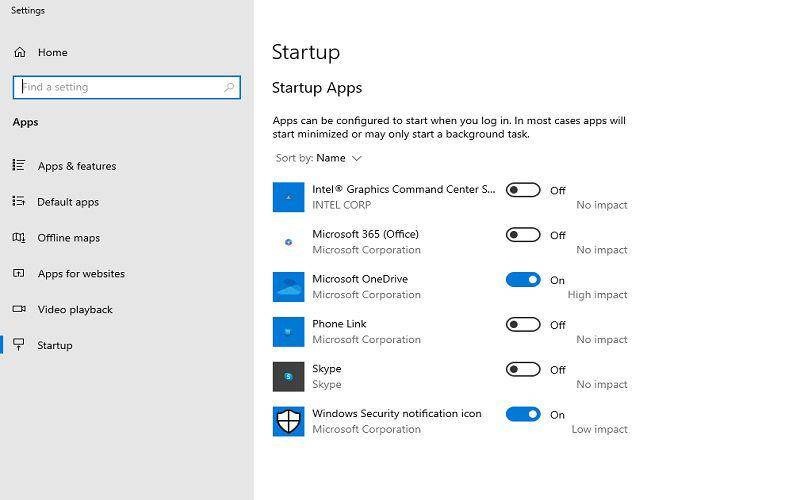Screen dimensions: 800x500
Task: Click the Windows Security shield icon
Action: point(288,421)
